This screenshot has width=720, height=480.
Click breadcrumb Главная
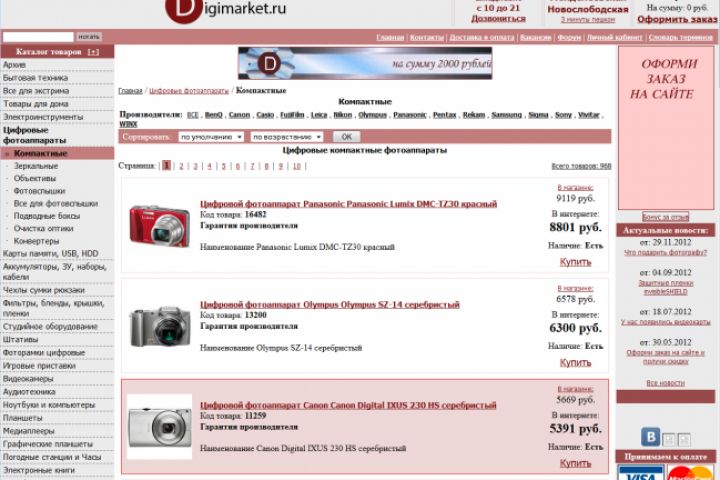tap(130, 91)
